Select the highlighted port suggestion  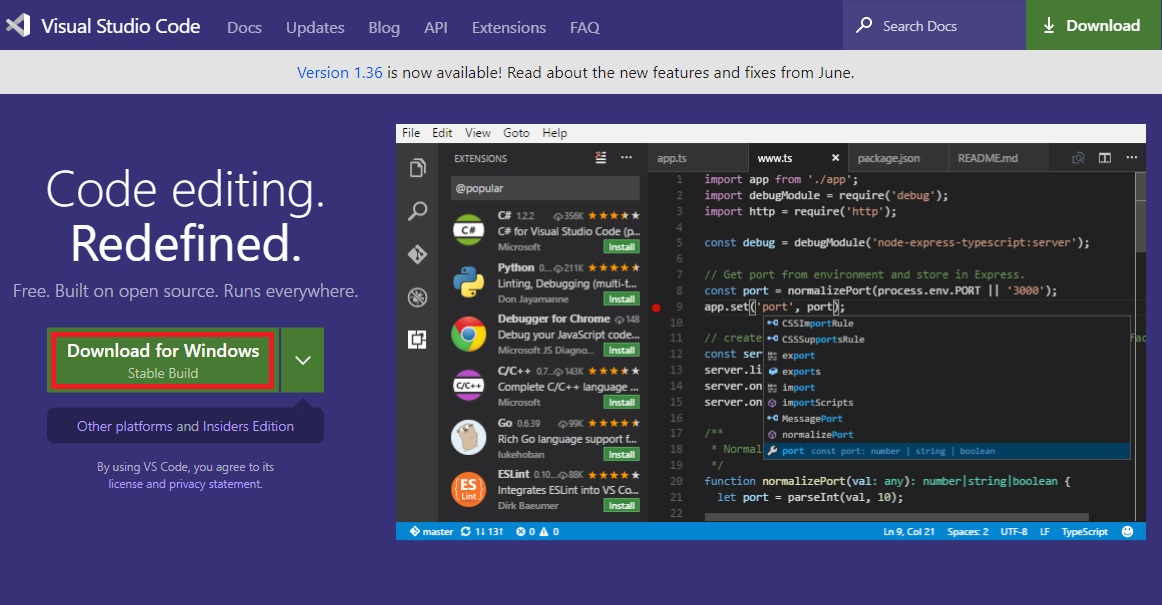click(x=946, y=451)
